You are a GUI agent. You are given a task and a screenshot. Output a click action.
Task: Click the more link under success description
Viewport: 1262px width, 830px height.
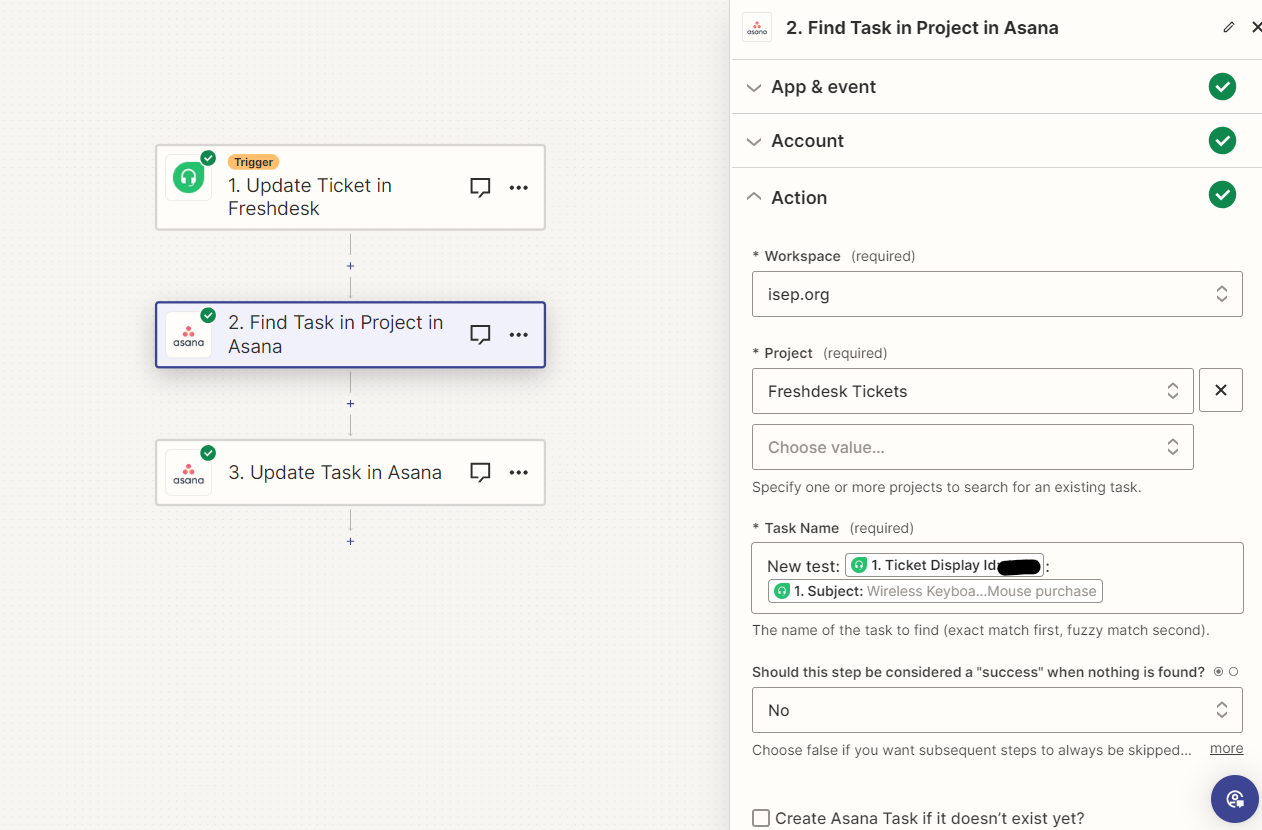click(1226, 748)
